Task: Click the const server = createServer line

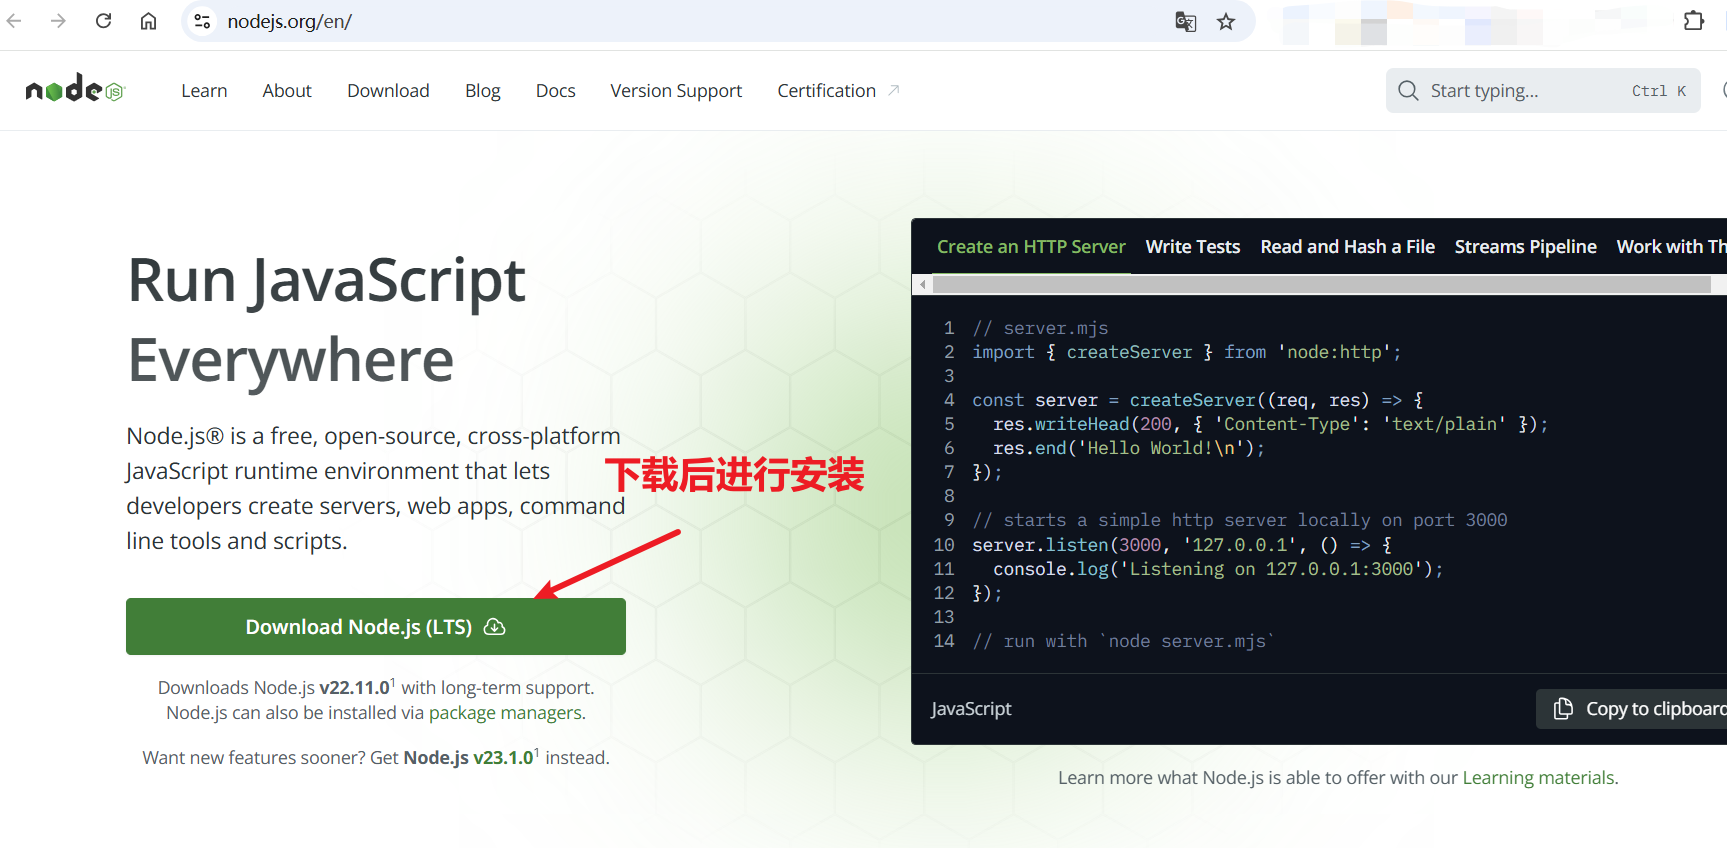Action: [x=1197, y=400]
